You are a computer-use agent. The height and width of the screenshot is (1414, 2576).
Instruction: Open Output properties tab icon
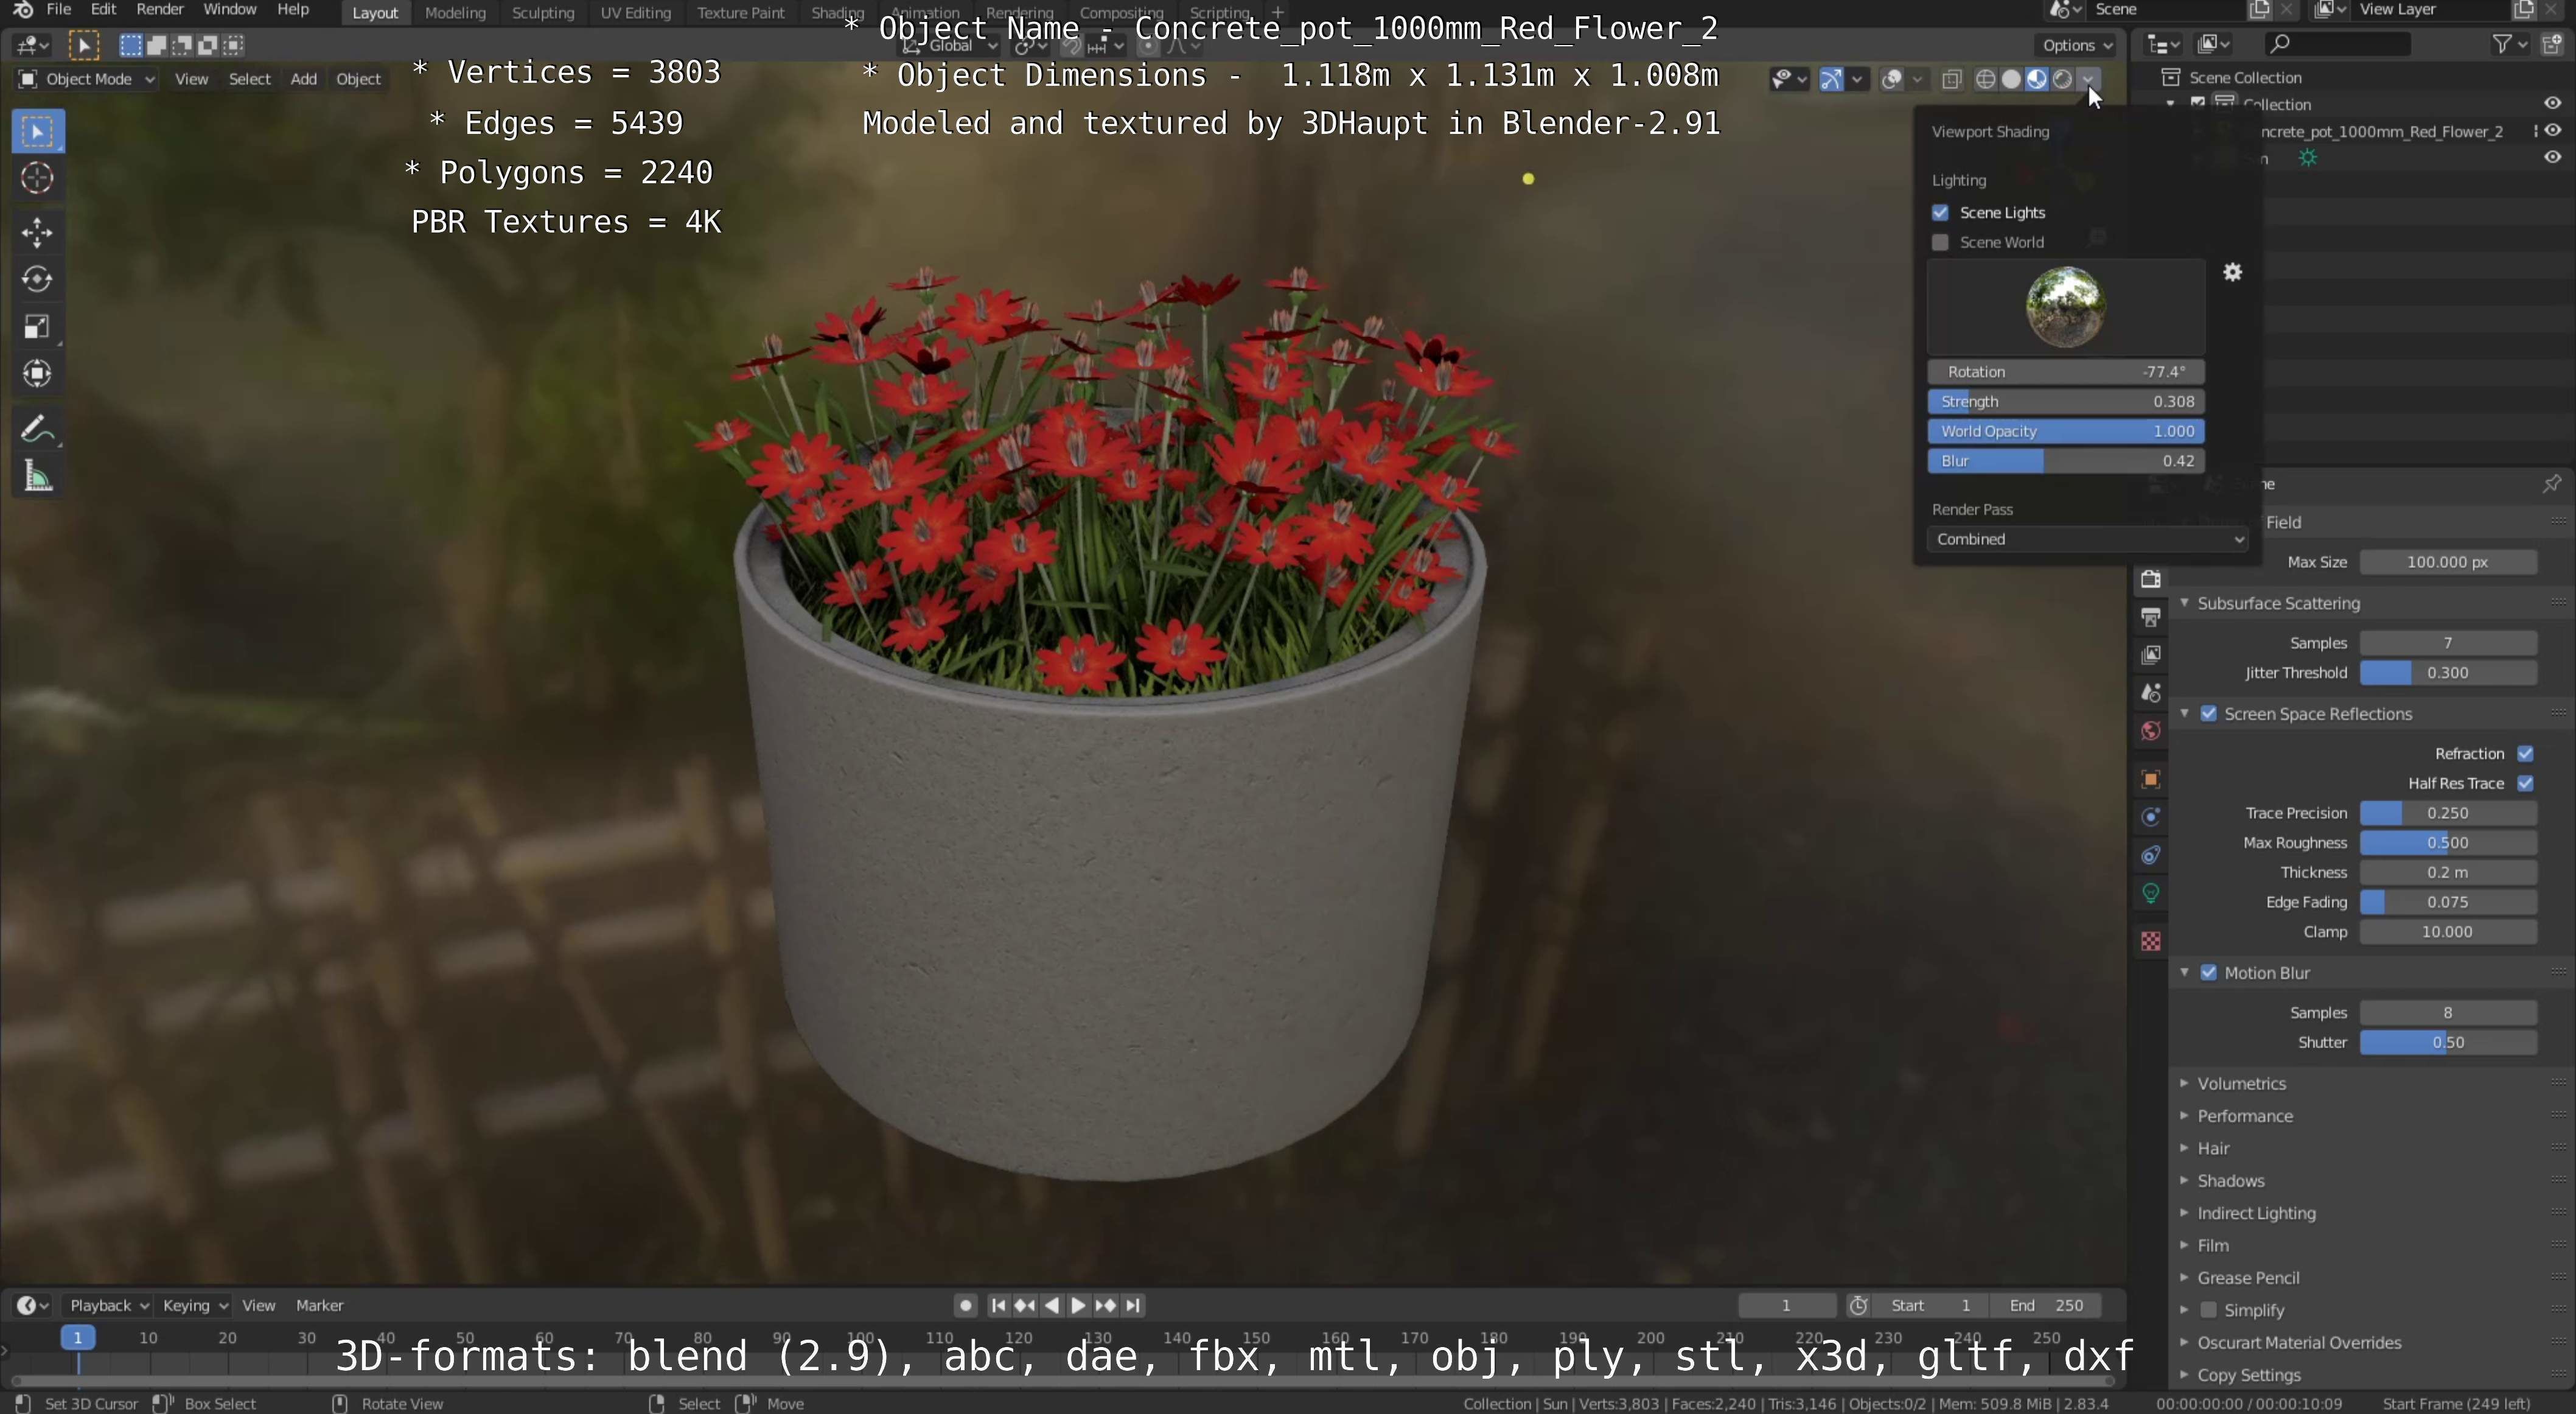tap(2151, 617)
